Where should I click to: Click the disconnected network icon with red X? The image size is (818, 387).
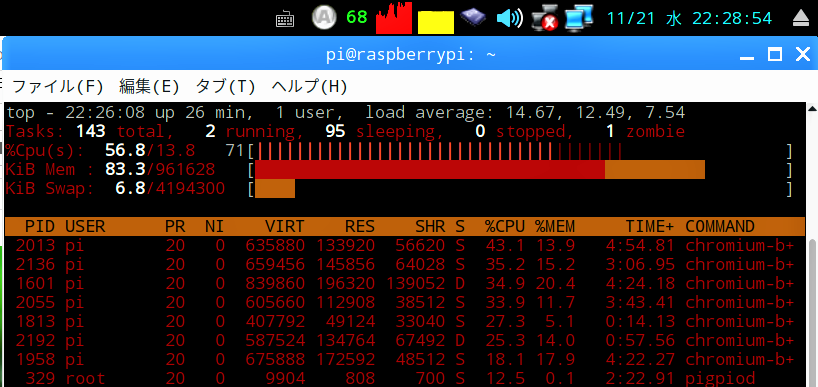(x=545, y=19)
